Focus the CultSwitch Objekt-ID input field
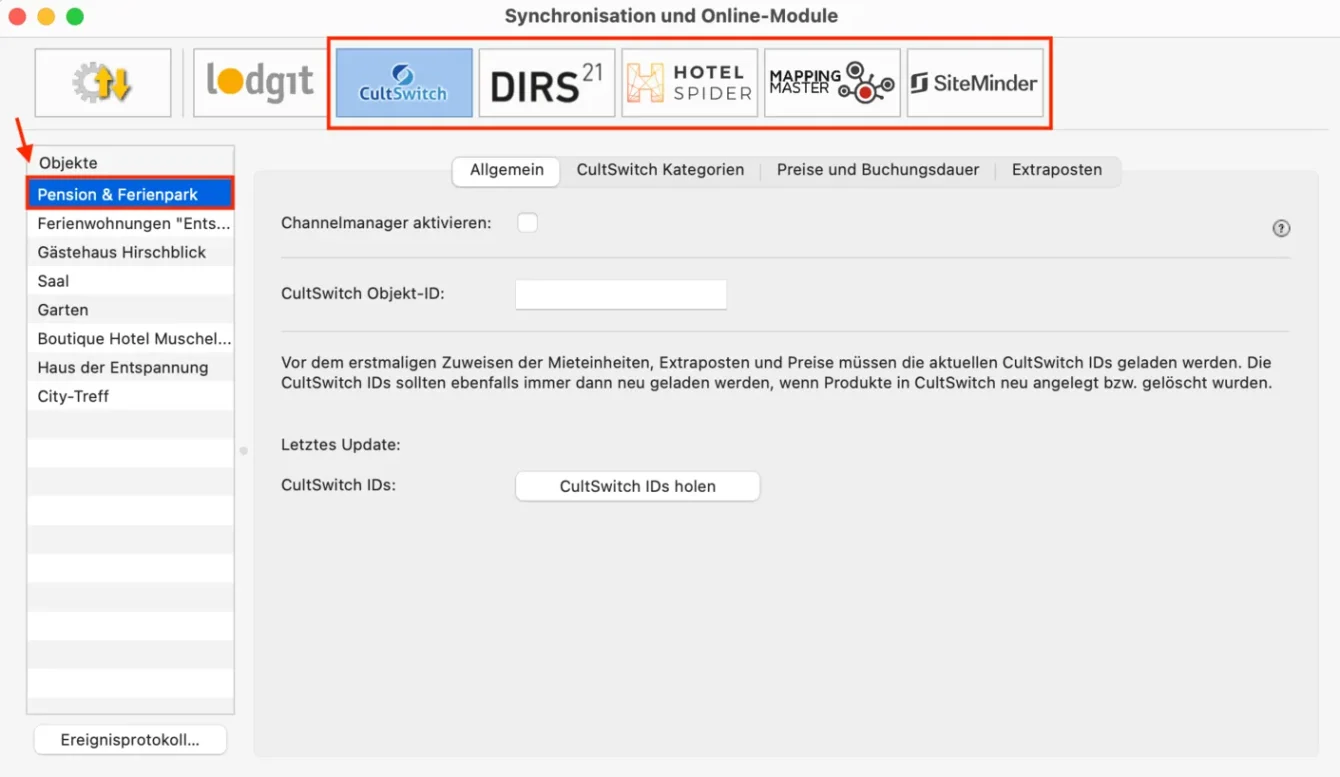The width and height of the screenshot is (1340, 777). click(x=621, y=294)
